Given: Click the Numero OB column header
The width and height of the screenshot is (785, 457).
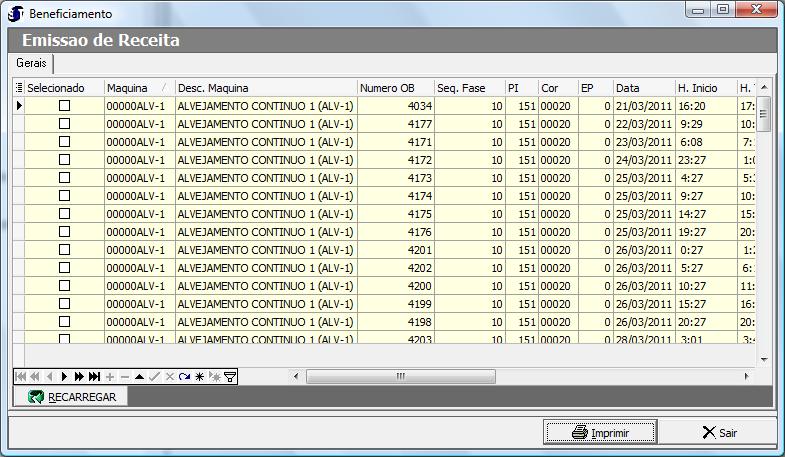Looking at the screenshot, I should (395, 88).
